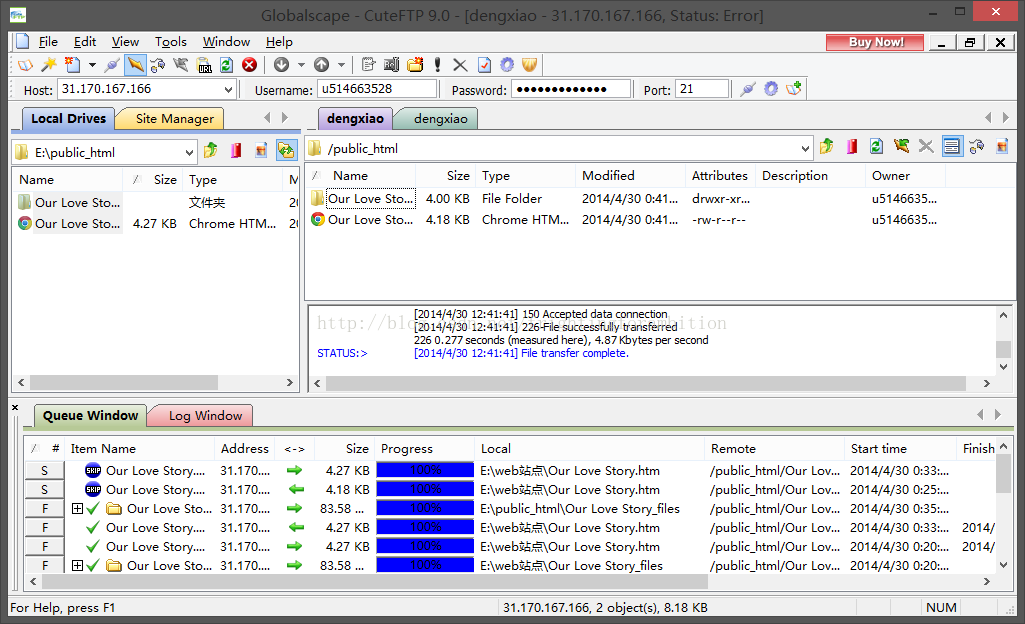Click the Buy Now! button

tap(875, 42)
